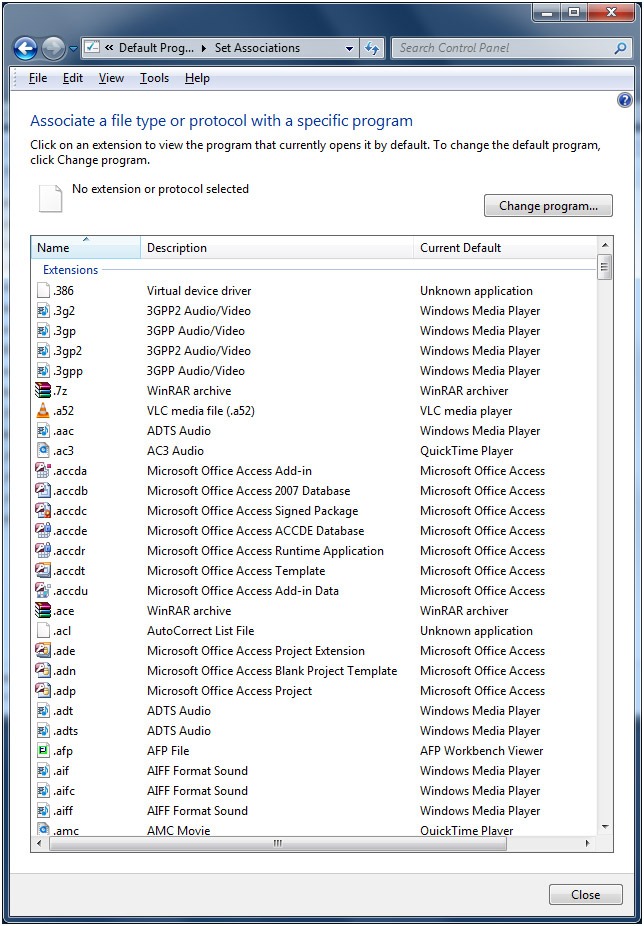This screenshot has height=926, width=644.
Task: Click 'AMC Movie' description text
Action: click(x=178, y=830)
